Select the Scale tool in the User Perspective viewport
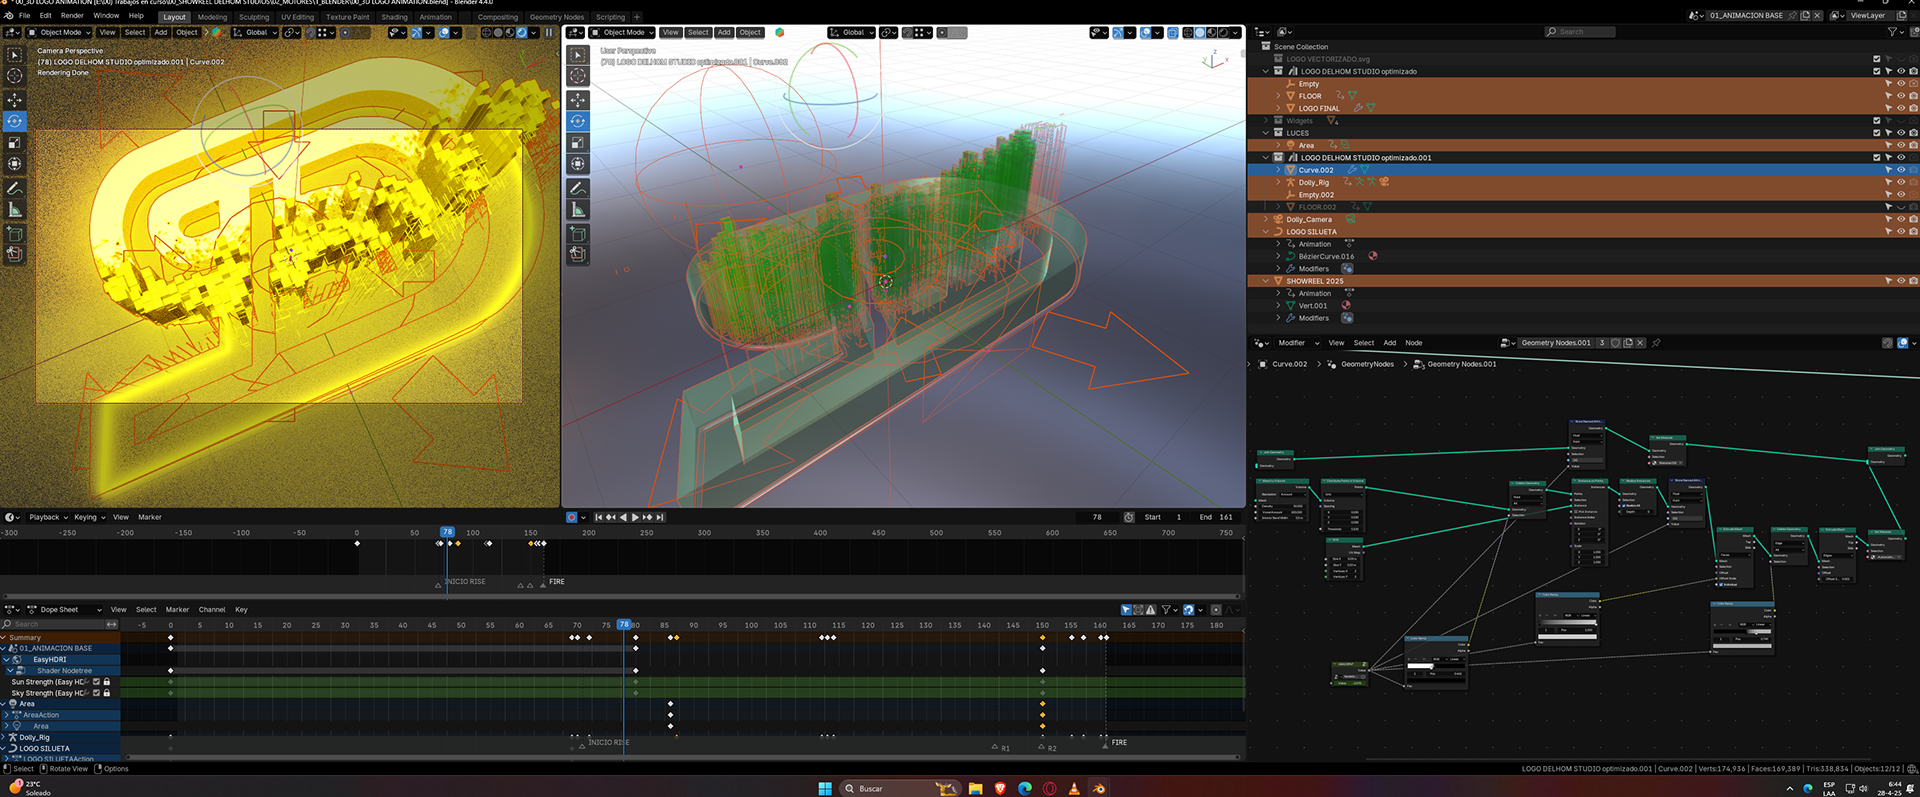 pyautogui.click(x=578, y=143)
